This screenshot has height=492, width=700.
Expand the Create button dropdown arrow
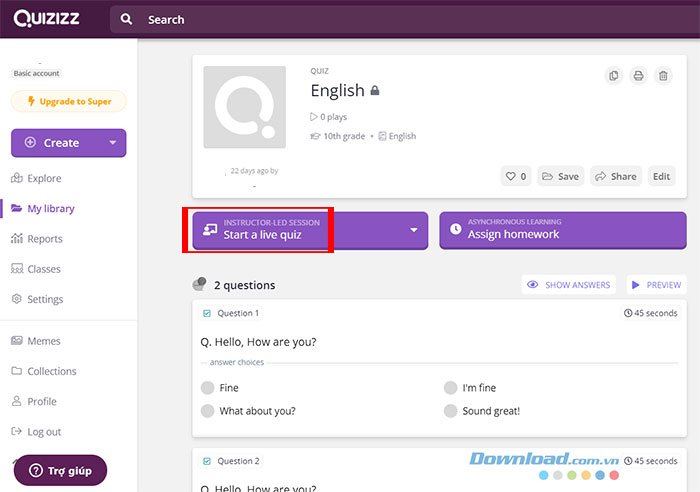click(x=113, y=143)
